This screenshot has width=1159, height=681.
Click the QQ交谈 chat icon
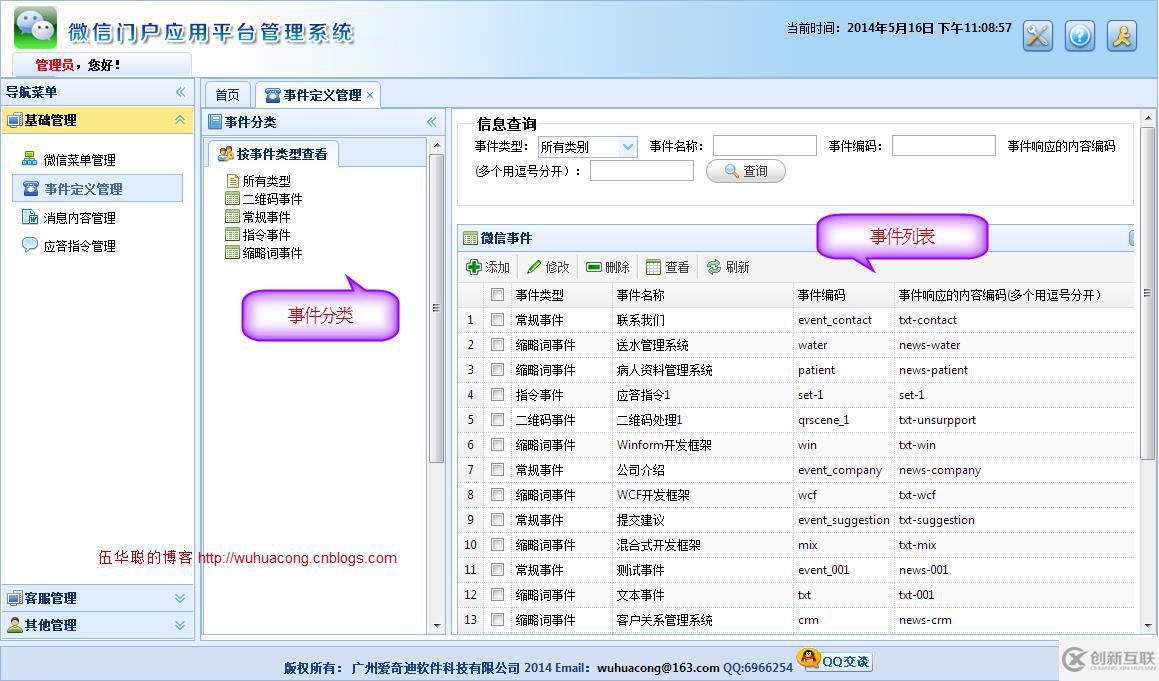click(835, 659)
